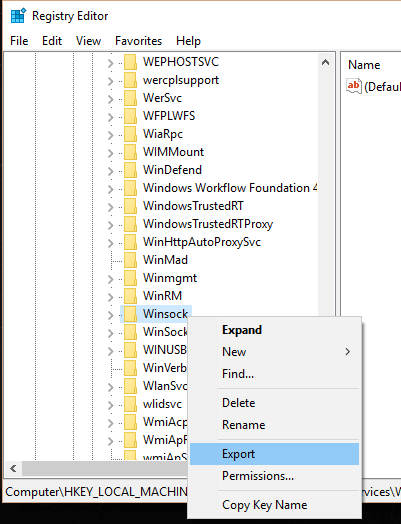Click the (Default) string value icon
Viewport: 401px width, 524px height.
(354, 86)
